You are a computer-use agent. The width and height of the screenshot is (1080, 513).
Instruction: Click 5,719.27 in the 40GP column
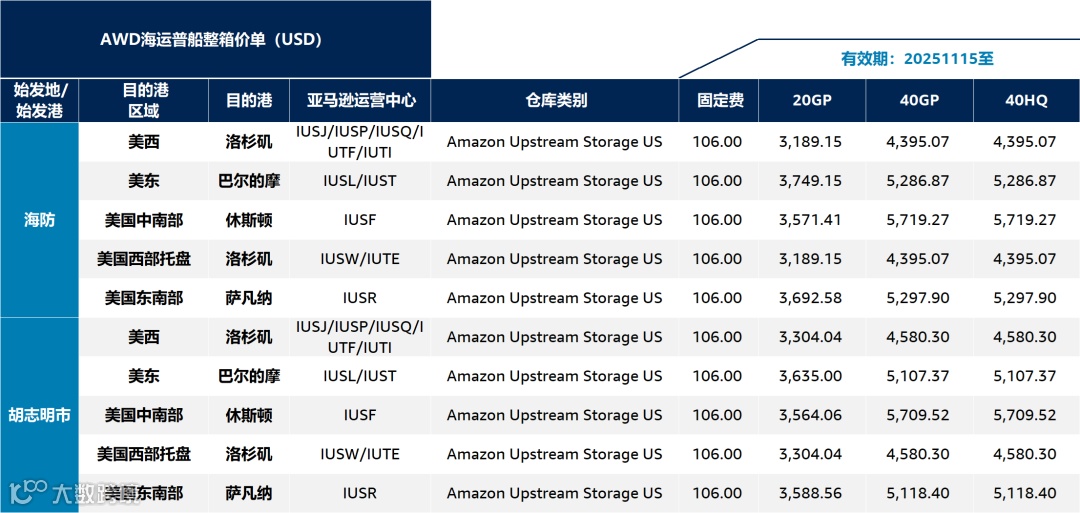(917, 220)
